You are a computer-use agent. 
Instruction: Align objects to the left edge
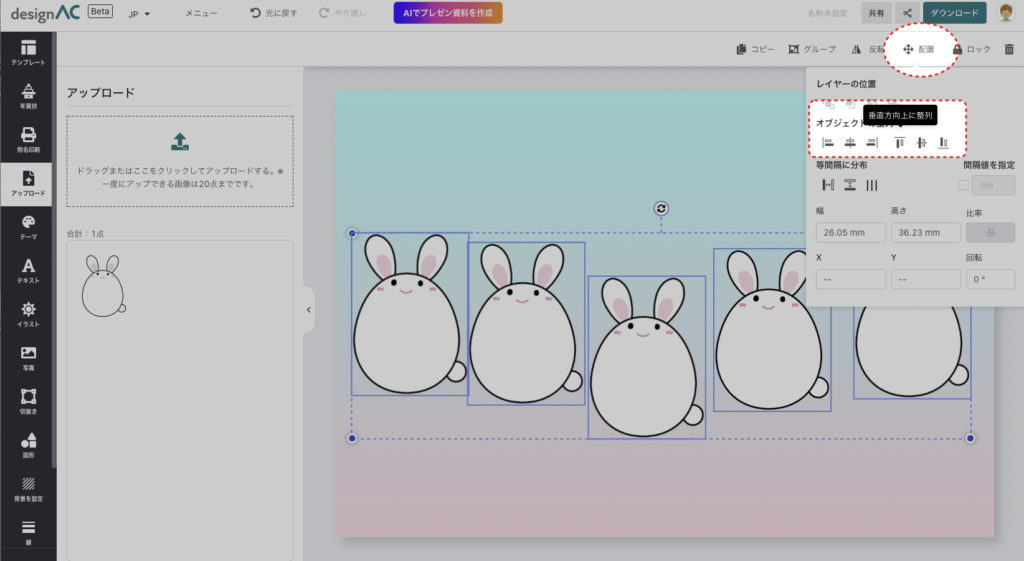click(827, 143)
